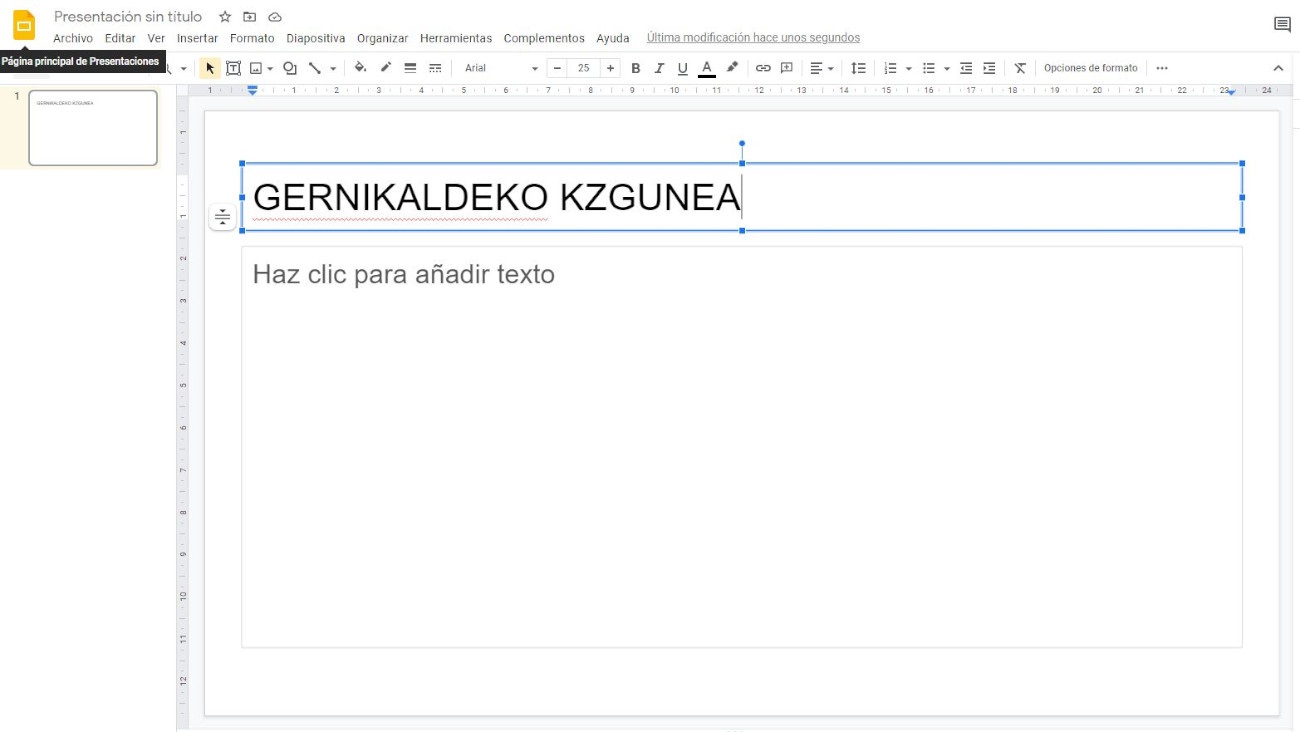The height and width of the screenshot is (732, 1300).
Task: Rename the 'Presentación sin título' title
Action: 128,17
